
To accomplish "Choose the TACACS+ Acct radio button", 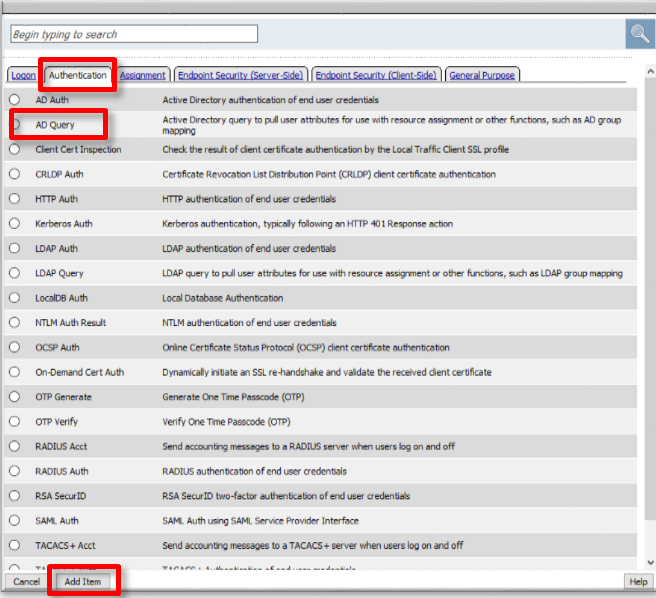I will 15,545.
